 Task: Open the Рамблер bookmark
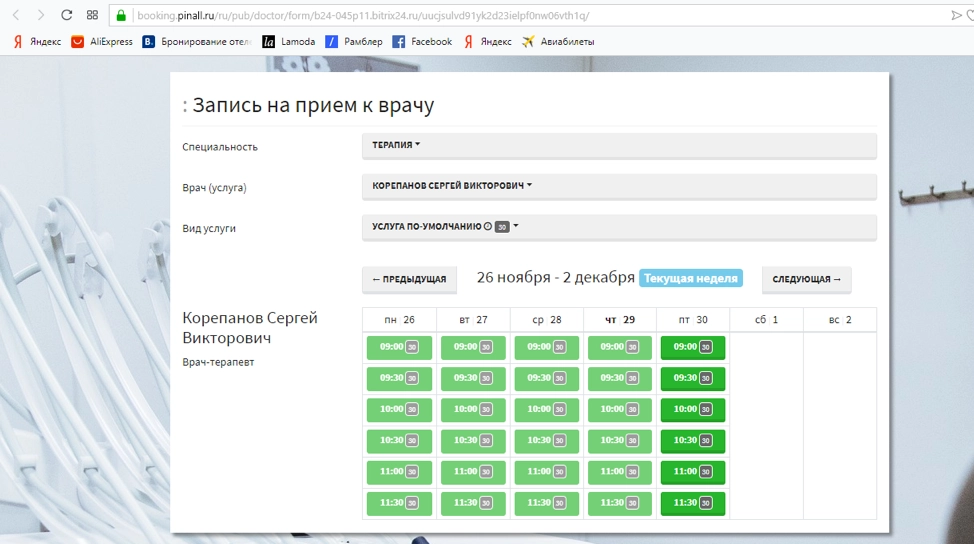click(354, 42)
